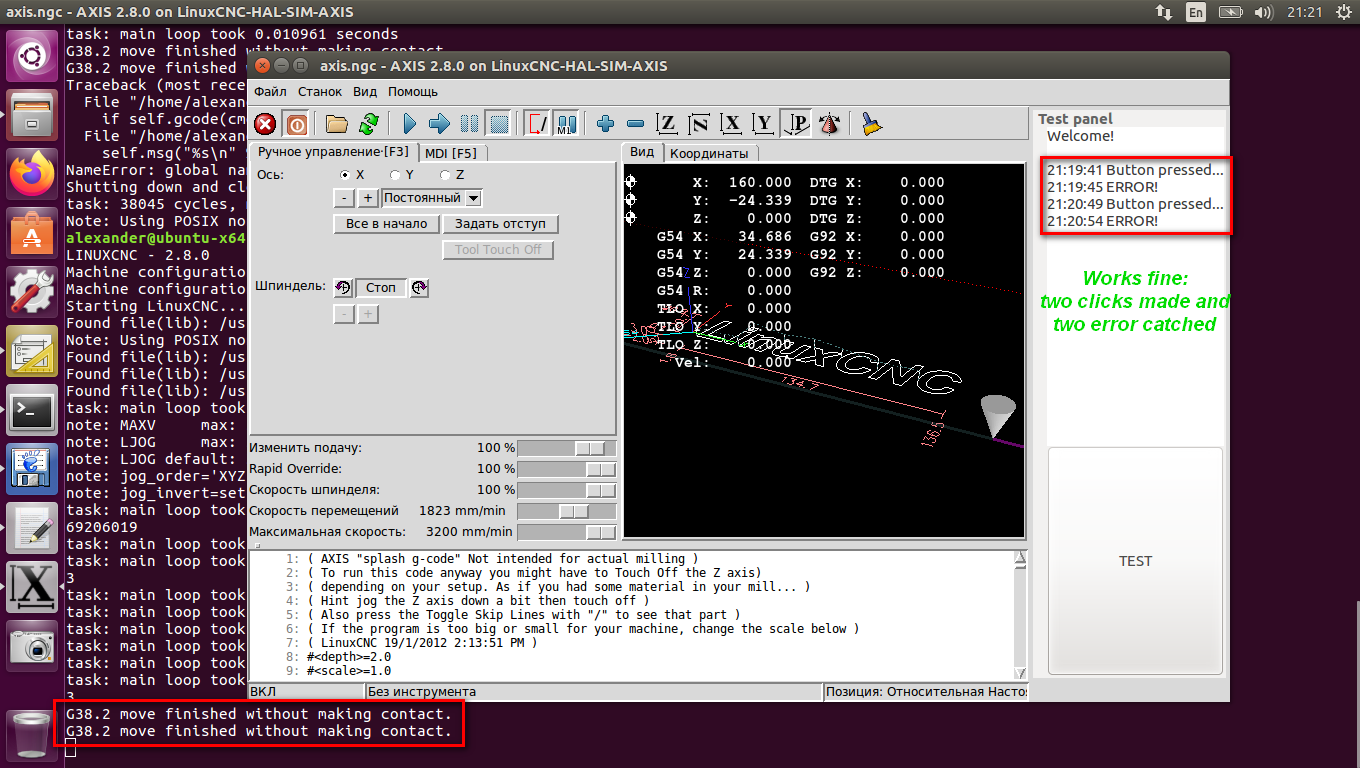The width and height of the screenshot is (1360, 768).
Task: Run the program with the play icon
Action: tap(409, 124)
